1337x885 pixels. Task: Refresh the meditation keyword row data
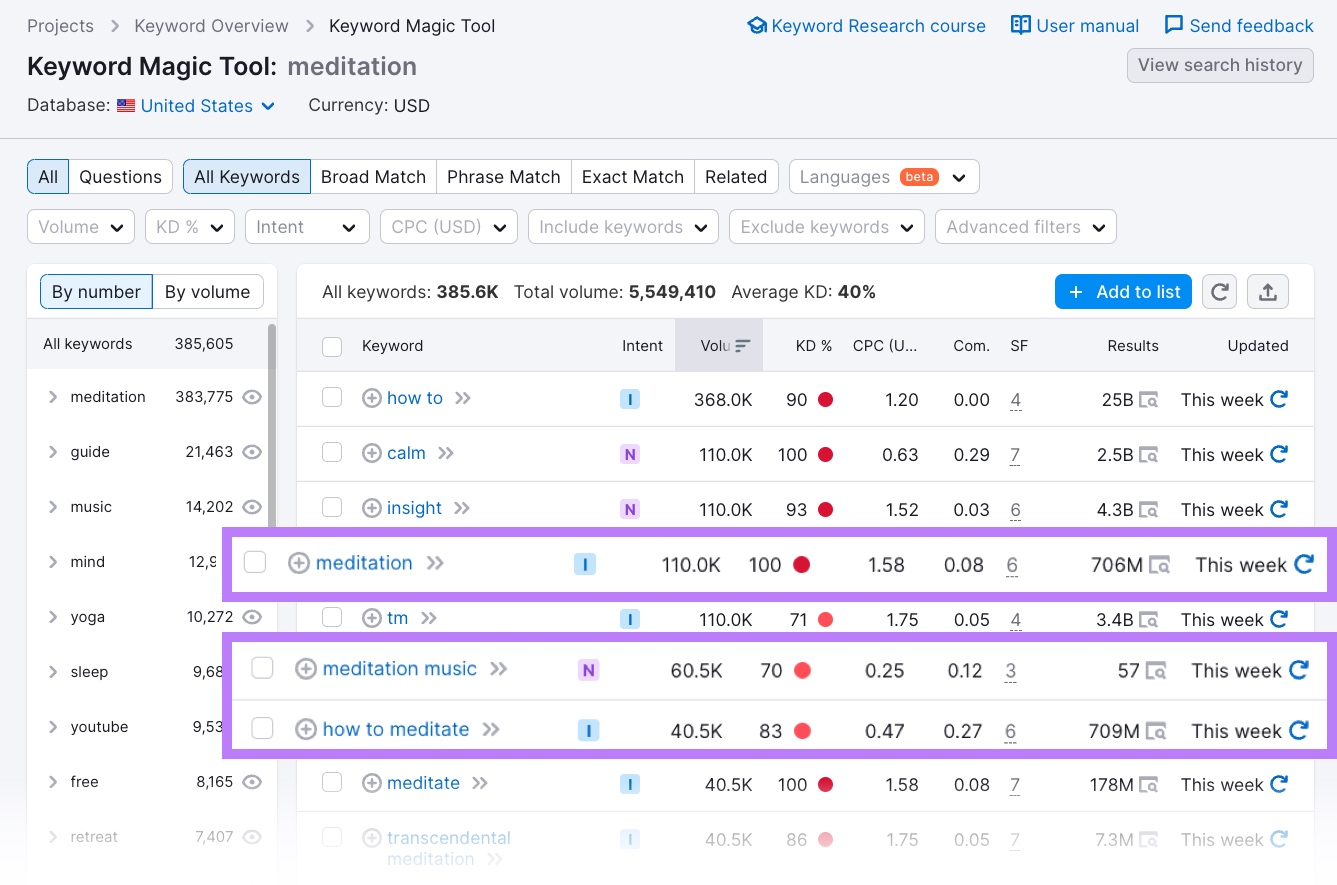pos(1303,564)
